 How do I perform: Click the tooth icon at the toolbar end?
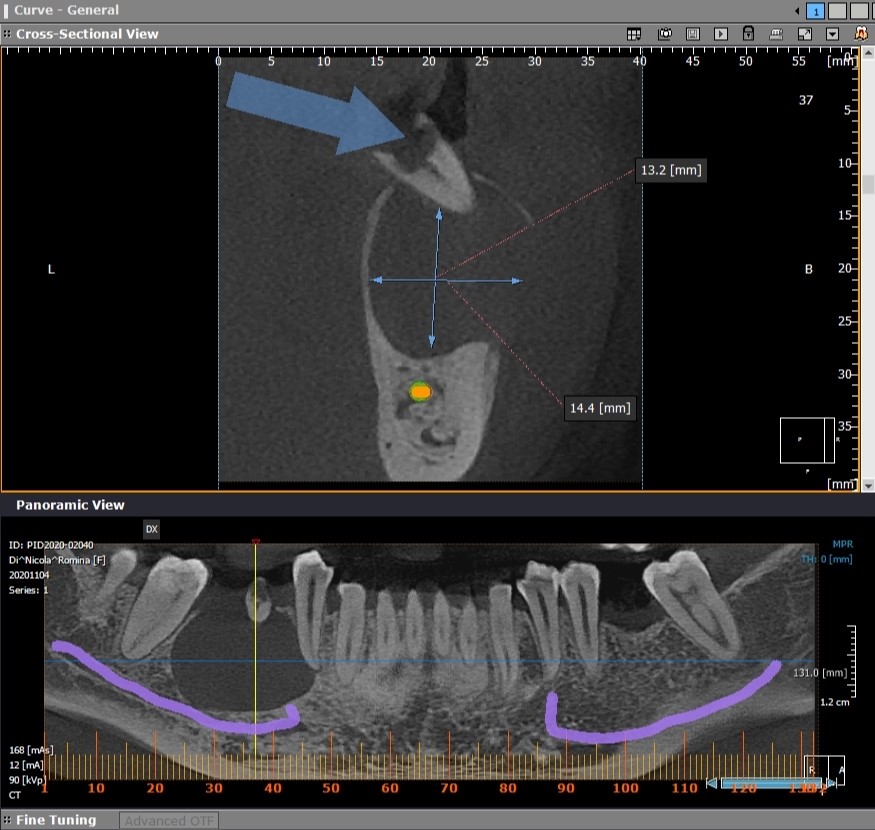click(x=861, y=33)
